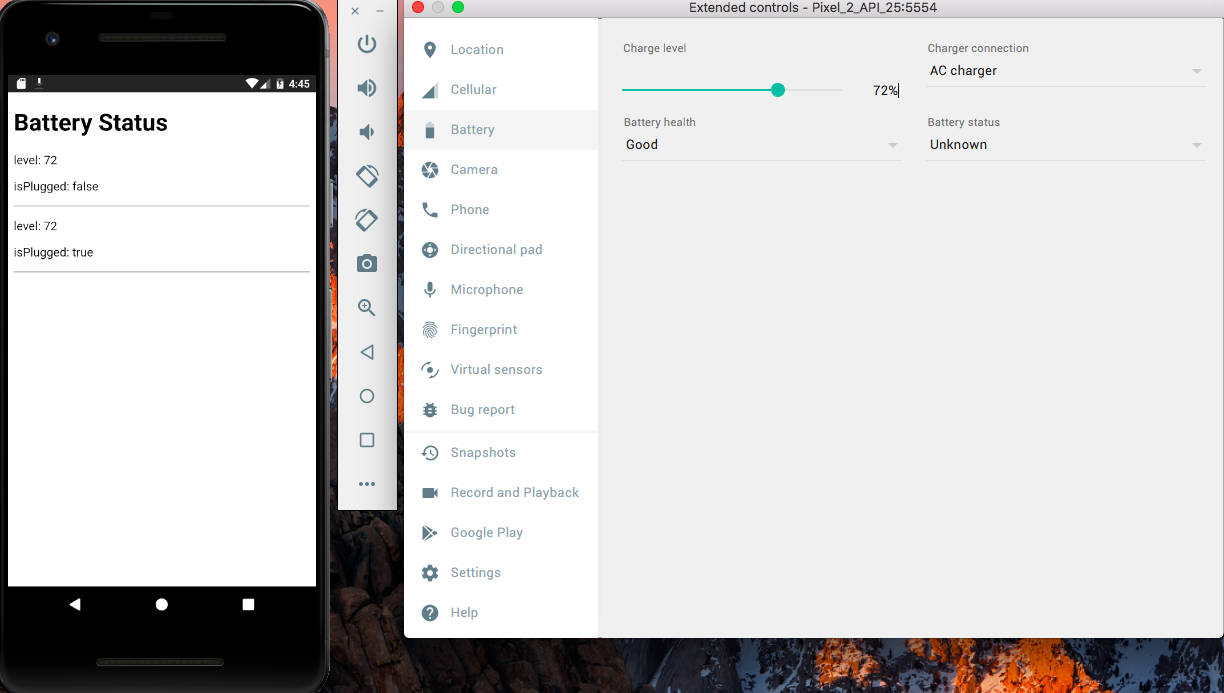Click the "isPlugged: true" text on the phone
The image size is (1224, 693).
pyautogui.click(x=54, y=253)
